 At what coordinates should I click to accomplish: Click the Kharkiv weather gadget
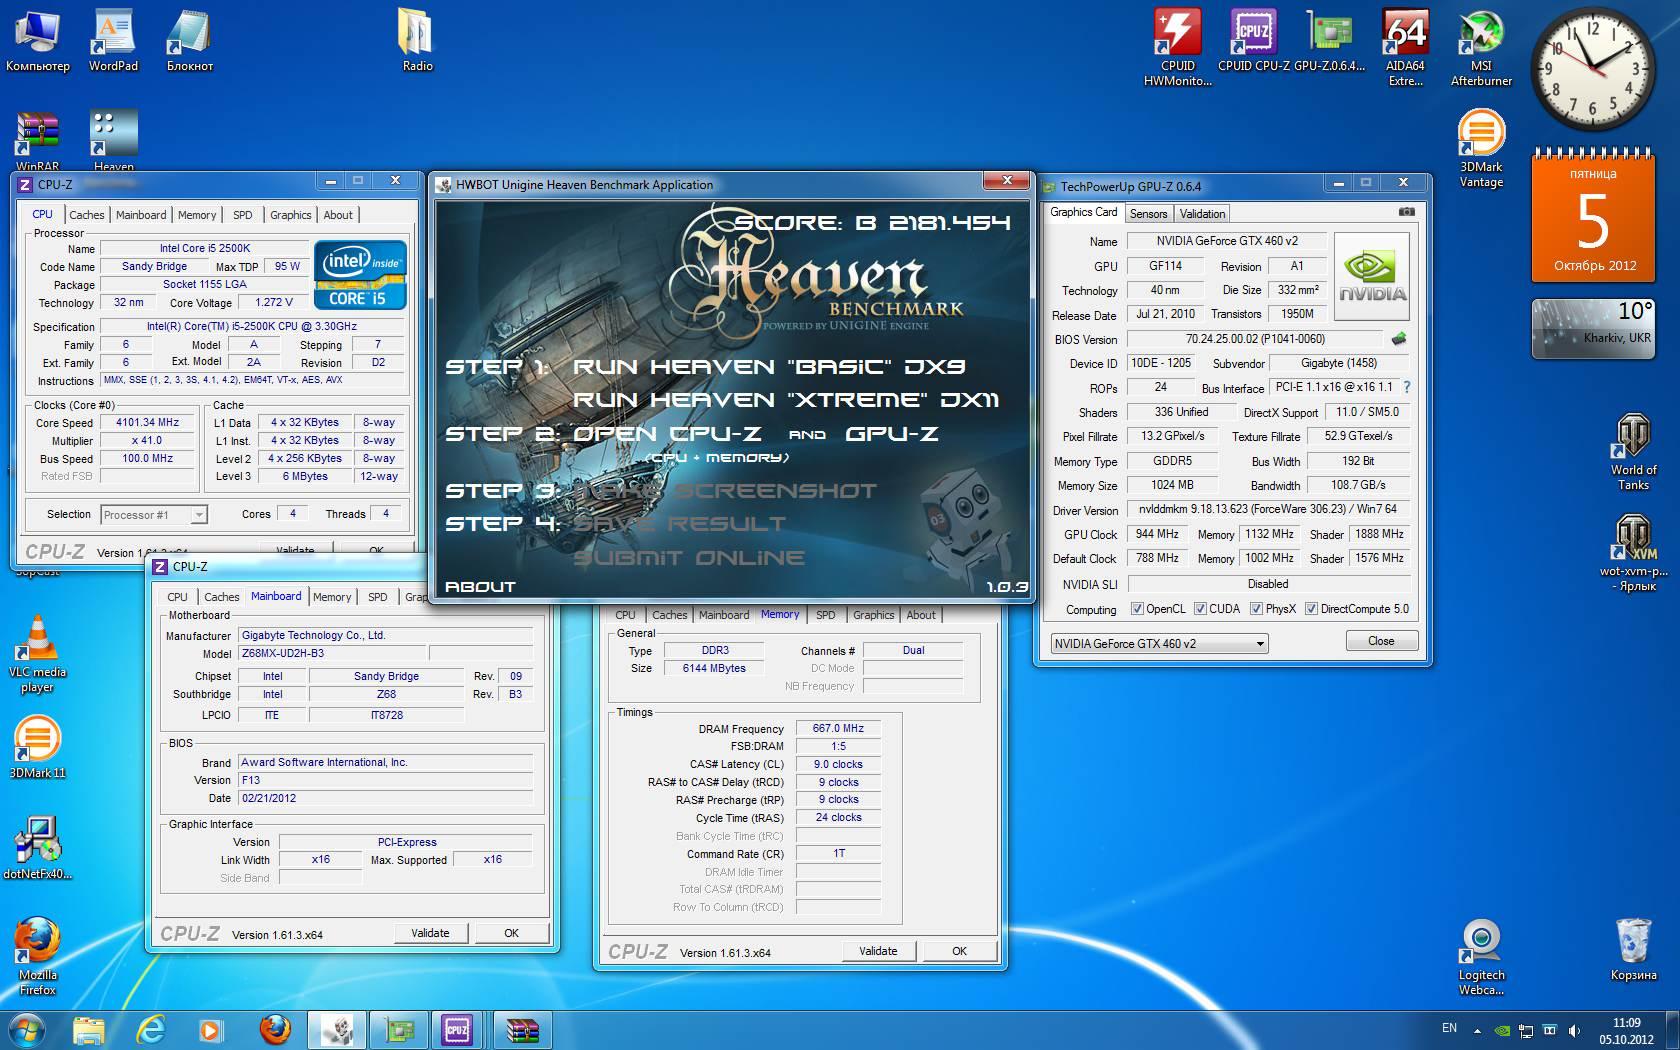pos(1593,329)
